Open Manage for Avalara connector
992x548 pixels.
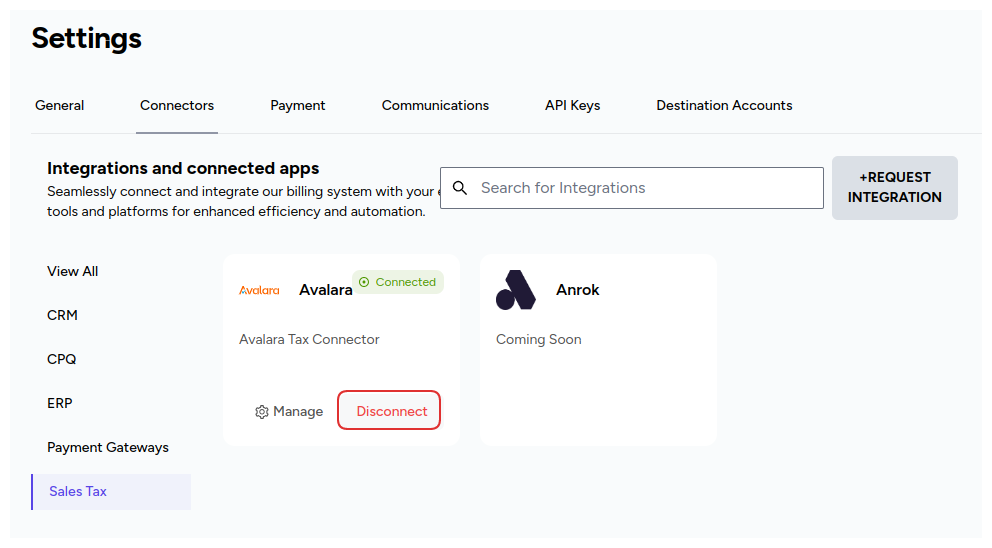point(289,412)
